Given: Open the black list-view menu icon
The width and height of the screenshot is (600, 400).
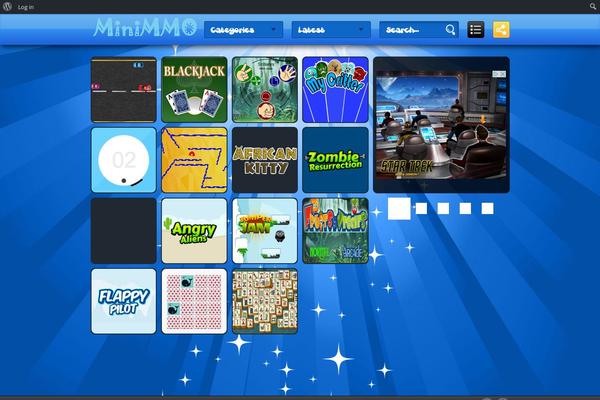Looking at the screenshot, I should 476,30.
